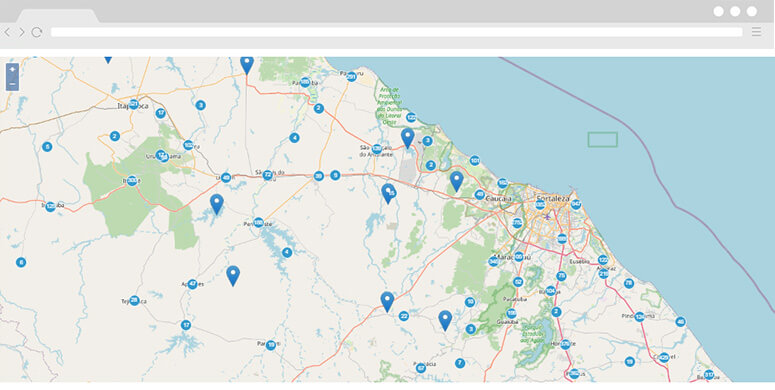Open the 5 cluster marker
The image size is (775, 390).
pos(47,147)
